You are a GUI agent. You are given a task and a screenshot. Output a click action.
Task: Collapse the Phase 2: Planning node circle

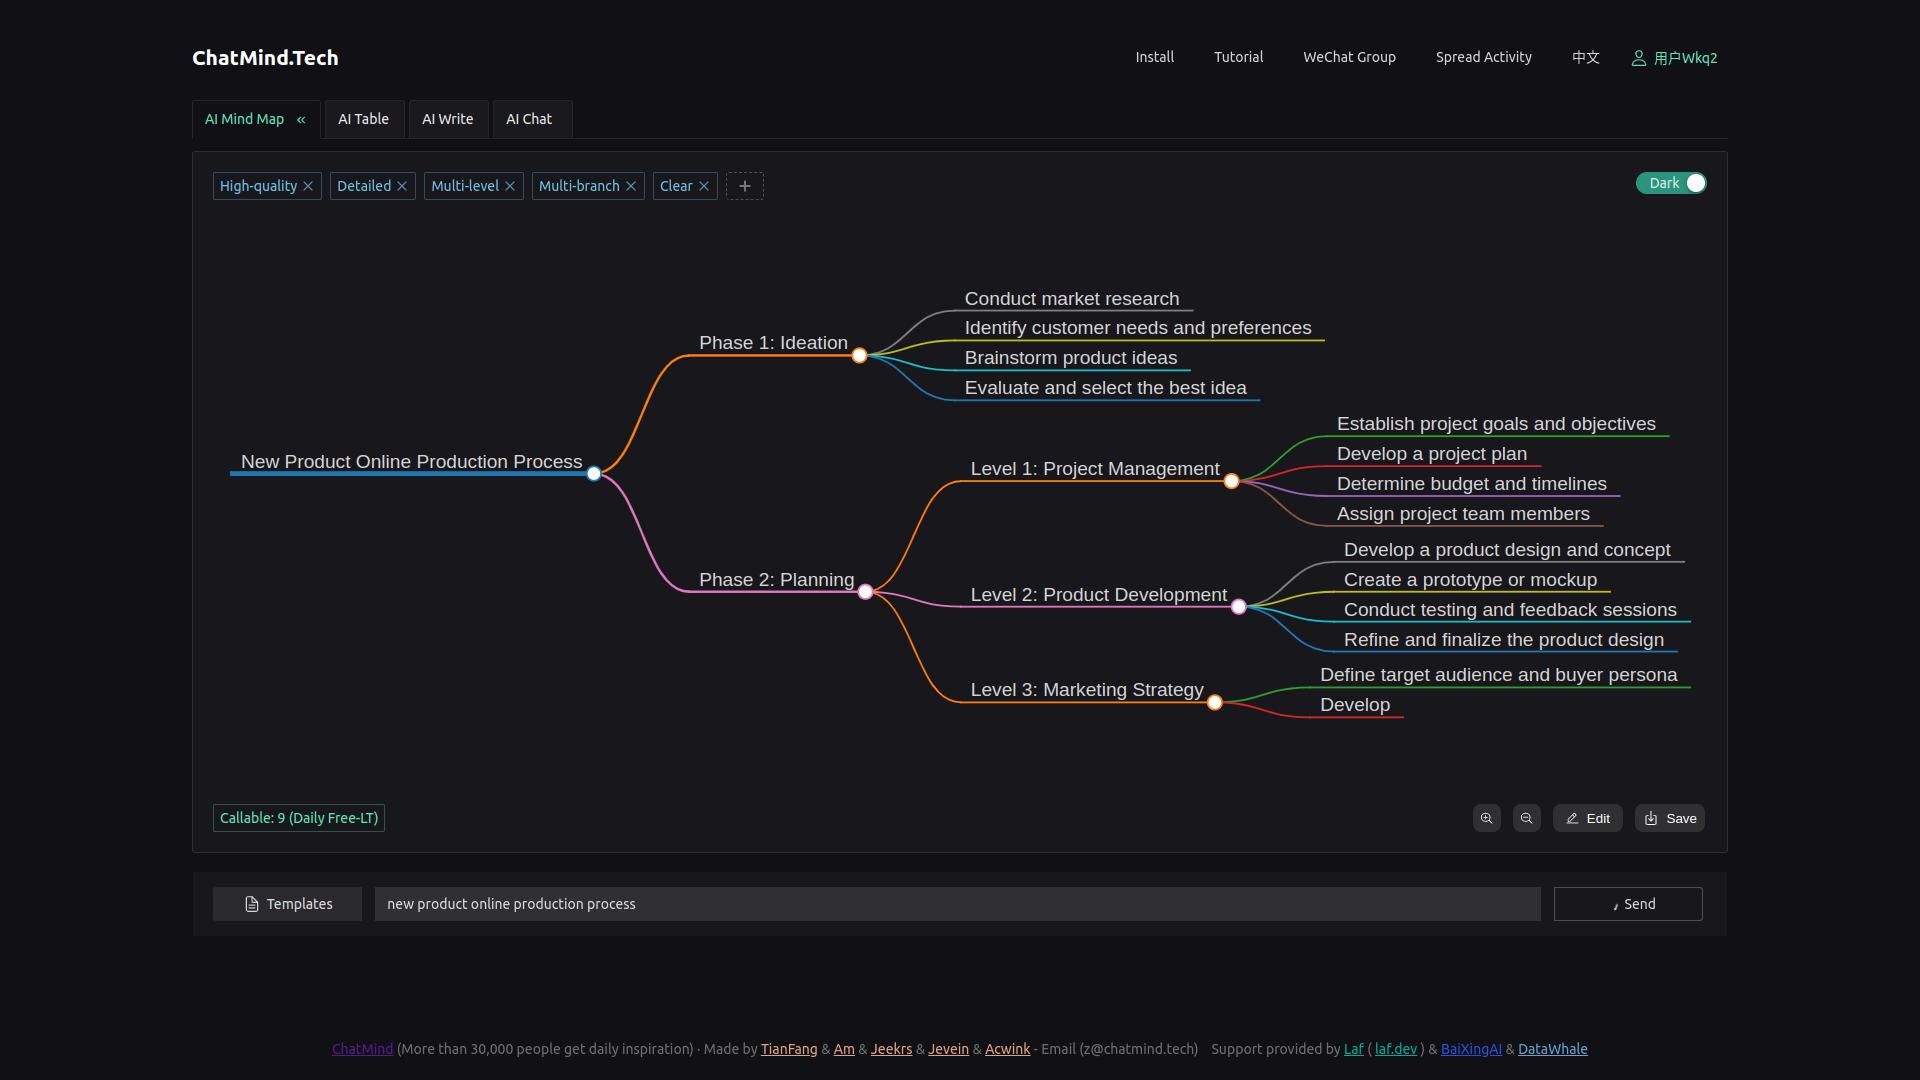(865, 592)
